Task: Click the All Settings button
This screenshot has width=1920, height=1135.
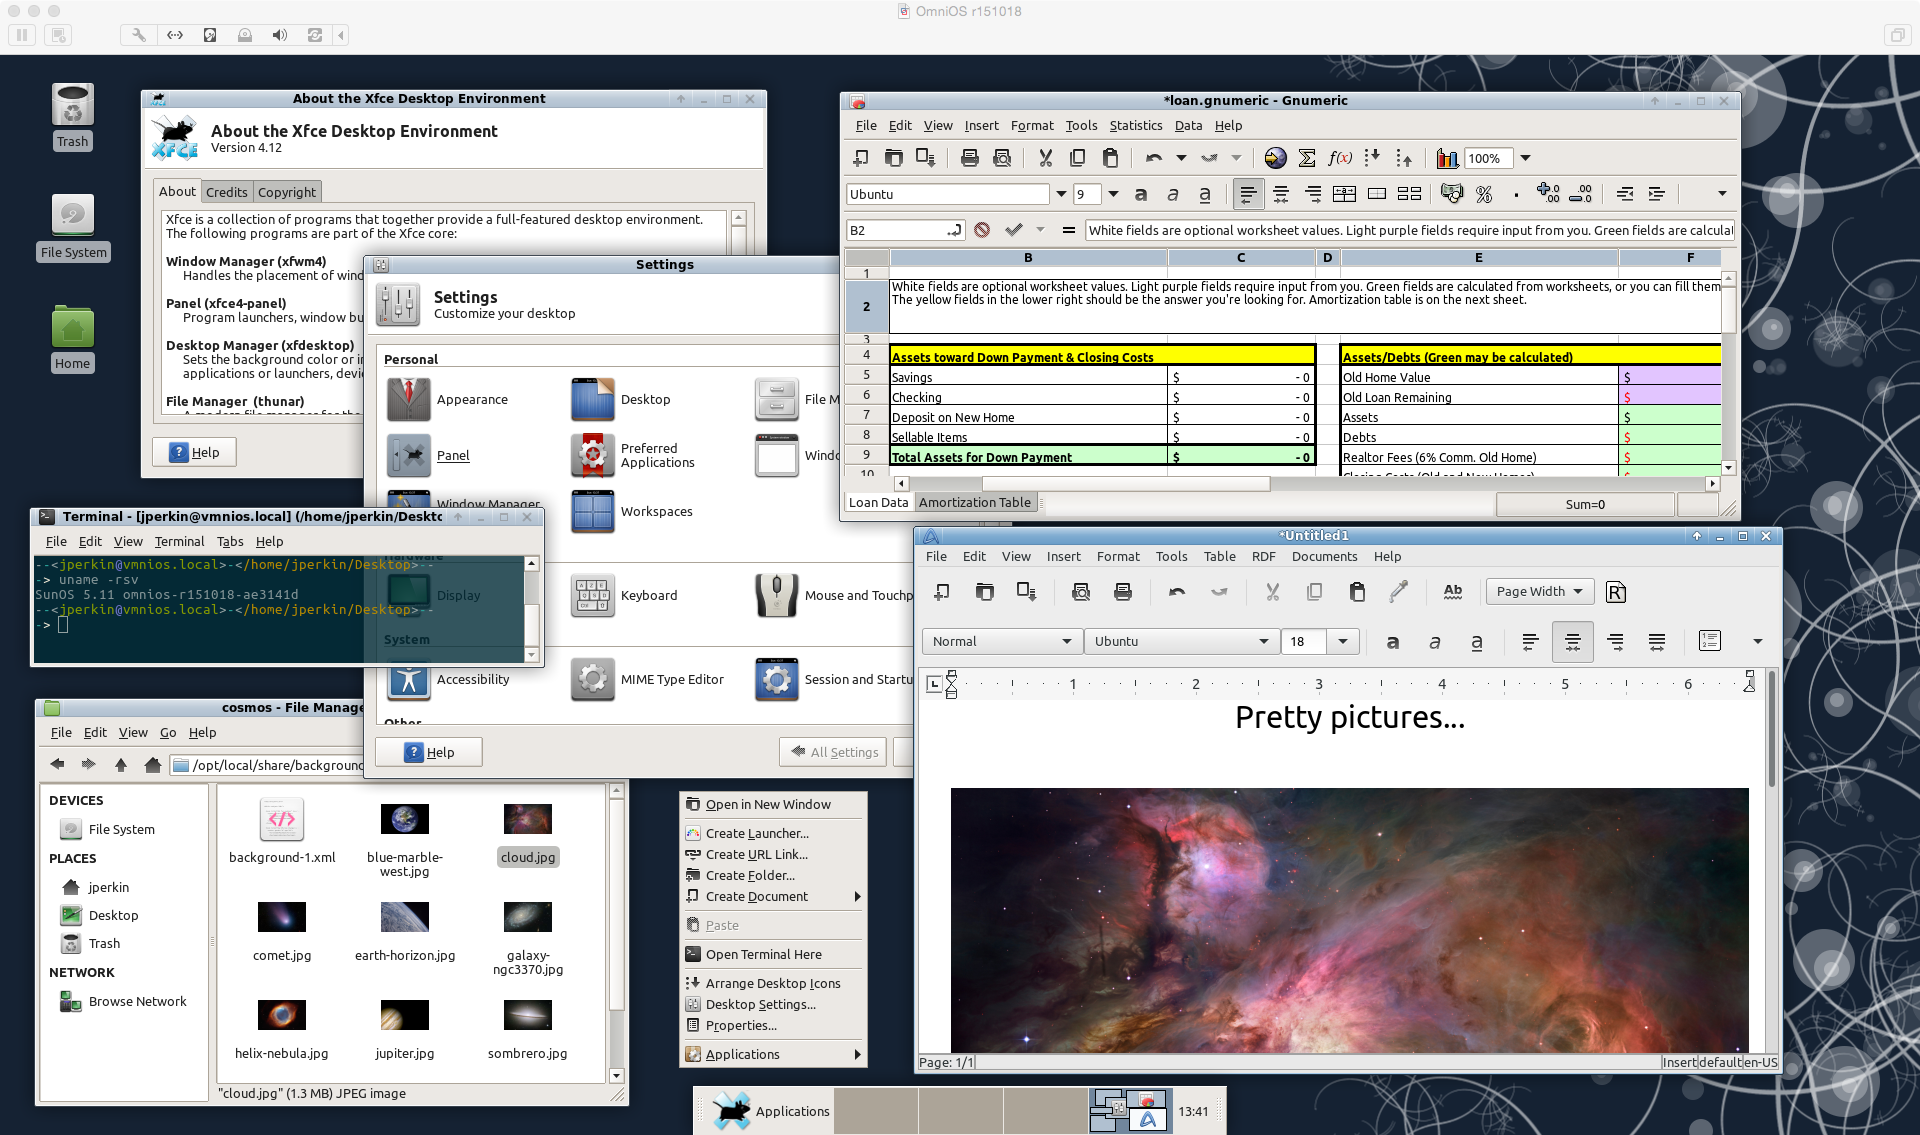Action: [834, 752]
